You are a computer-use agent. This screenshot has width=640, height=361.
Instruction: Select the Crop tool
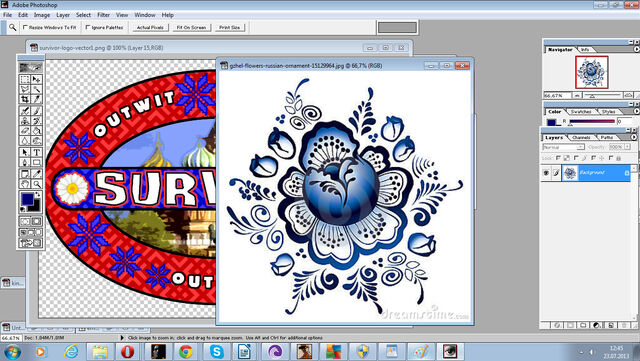point(25,99)
